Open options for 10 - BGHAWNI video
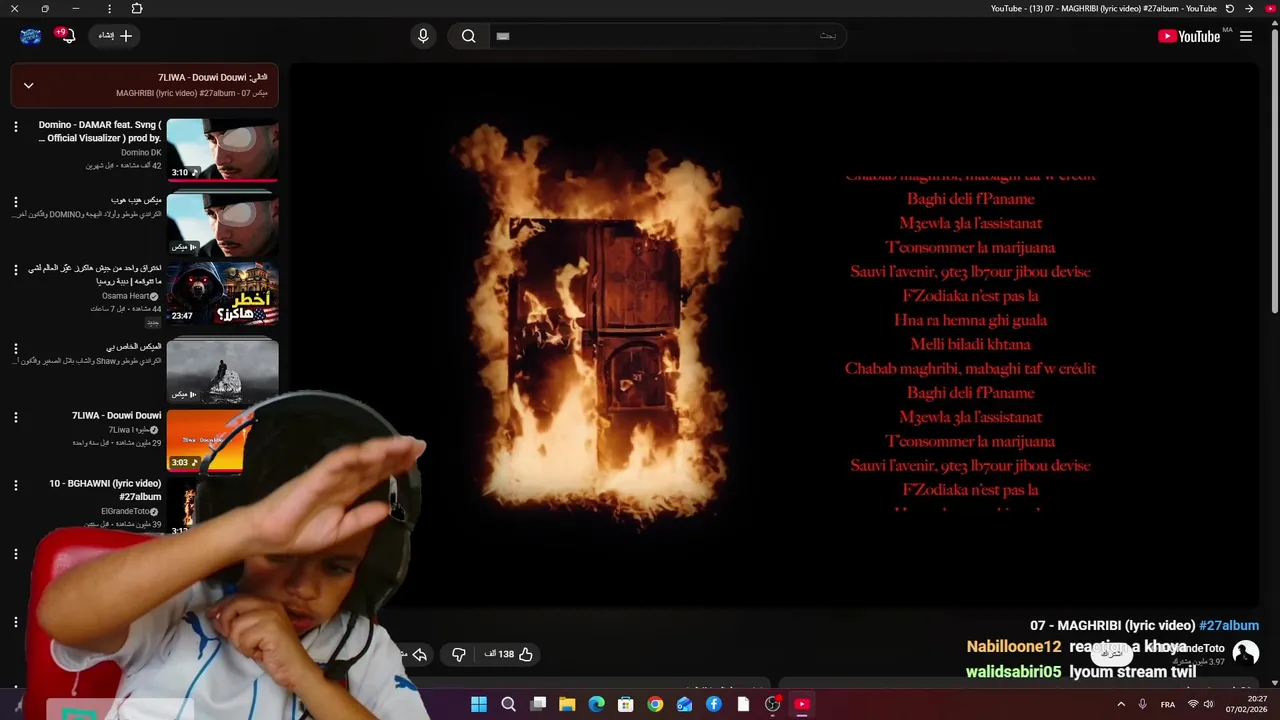 point(15,485)
